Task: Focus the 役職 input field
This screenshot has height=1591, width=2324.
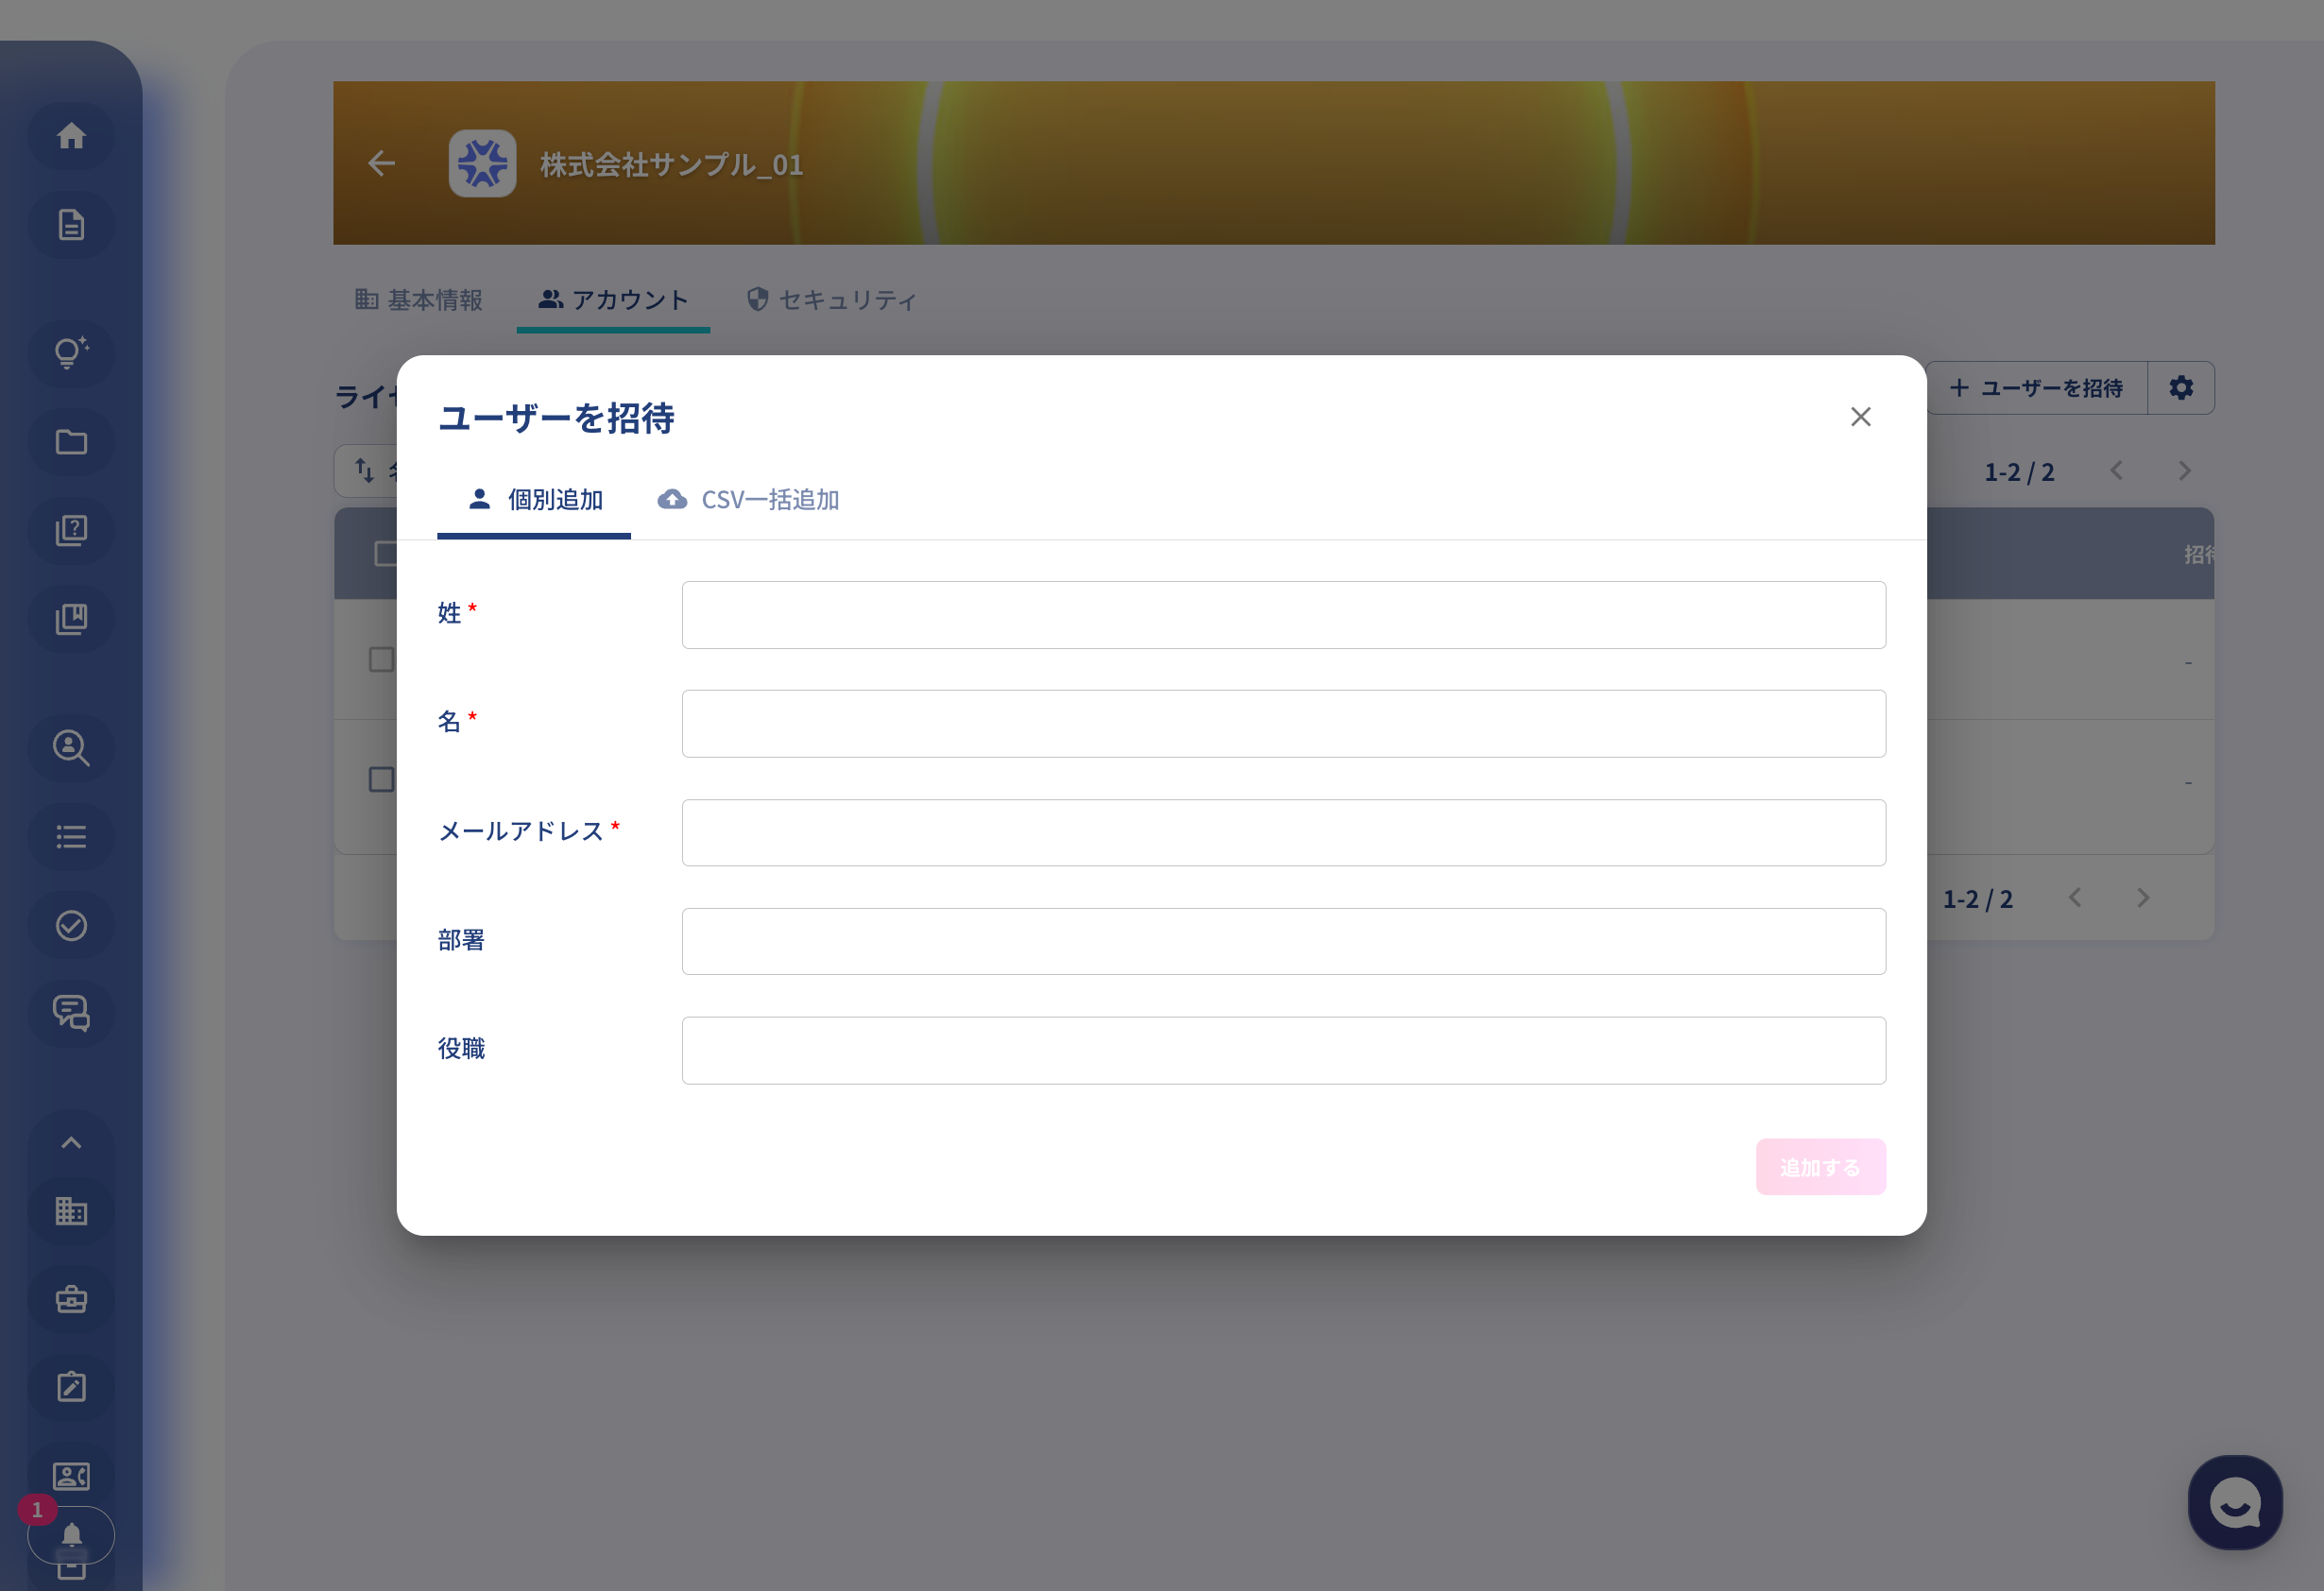Action: (1284, 1051)
